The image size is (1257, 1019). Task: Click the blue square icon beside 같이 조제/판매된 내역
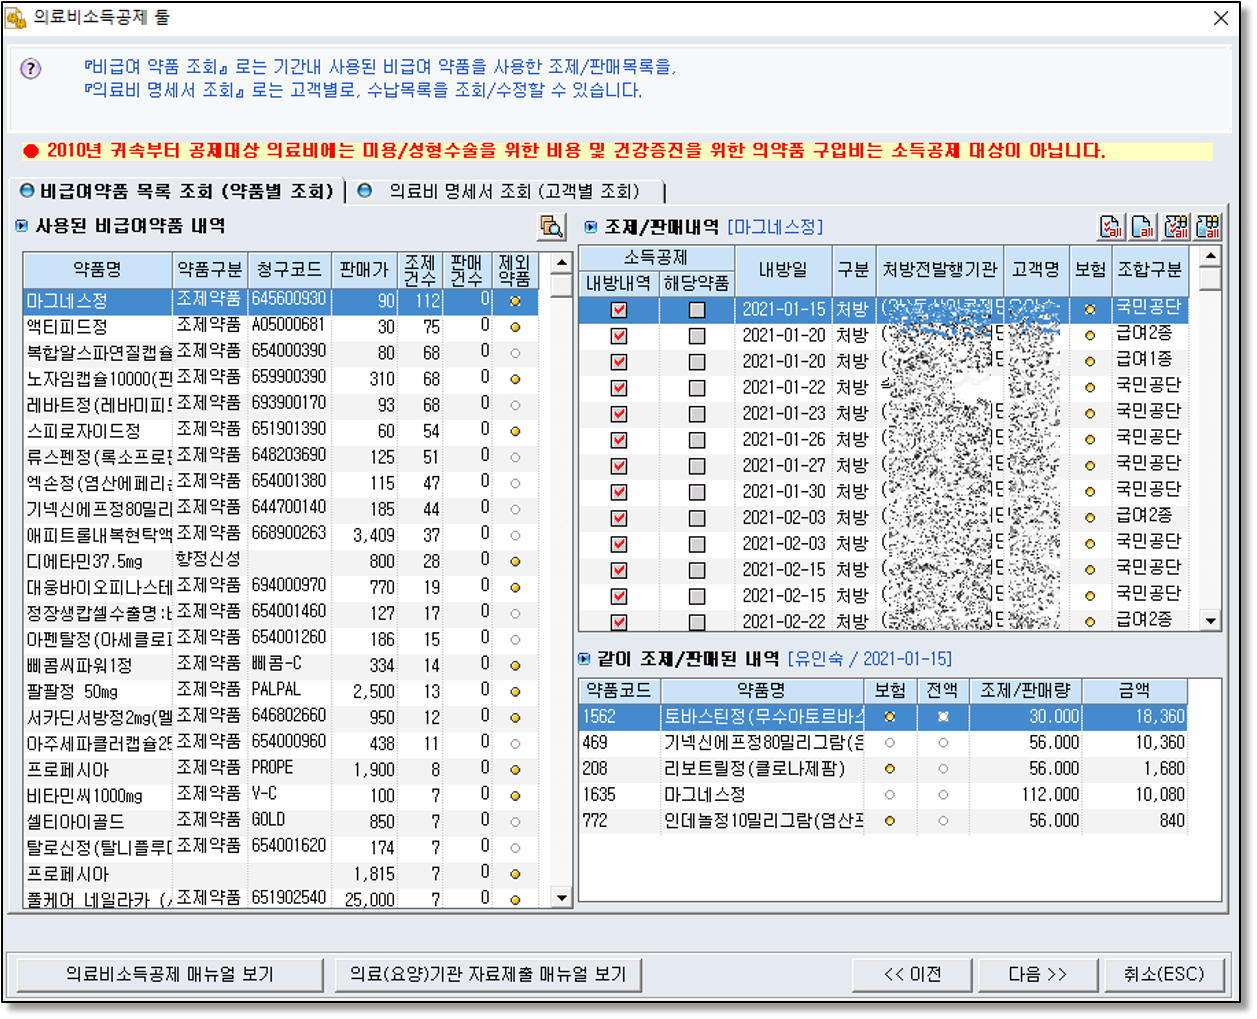click(x=584, y=659)
